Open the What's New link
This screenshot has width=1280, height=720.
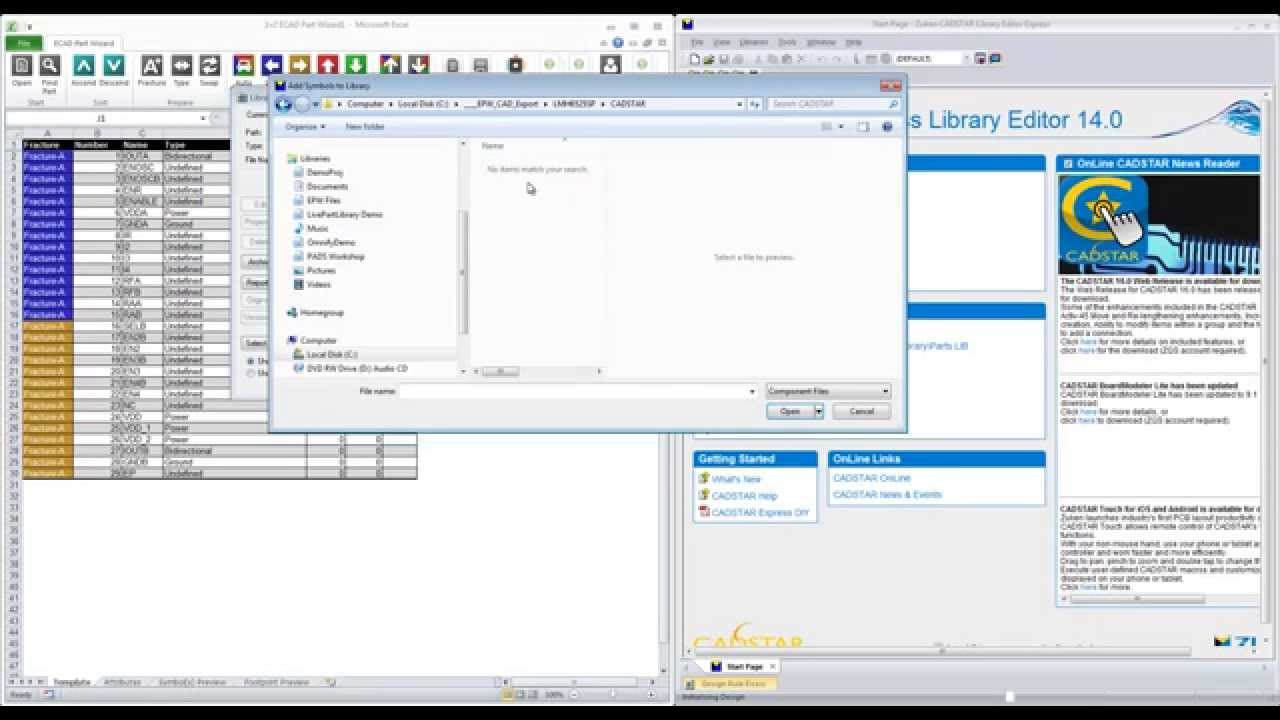[736, 479]
